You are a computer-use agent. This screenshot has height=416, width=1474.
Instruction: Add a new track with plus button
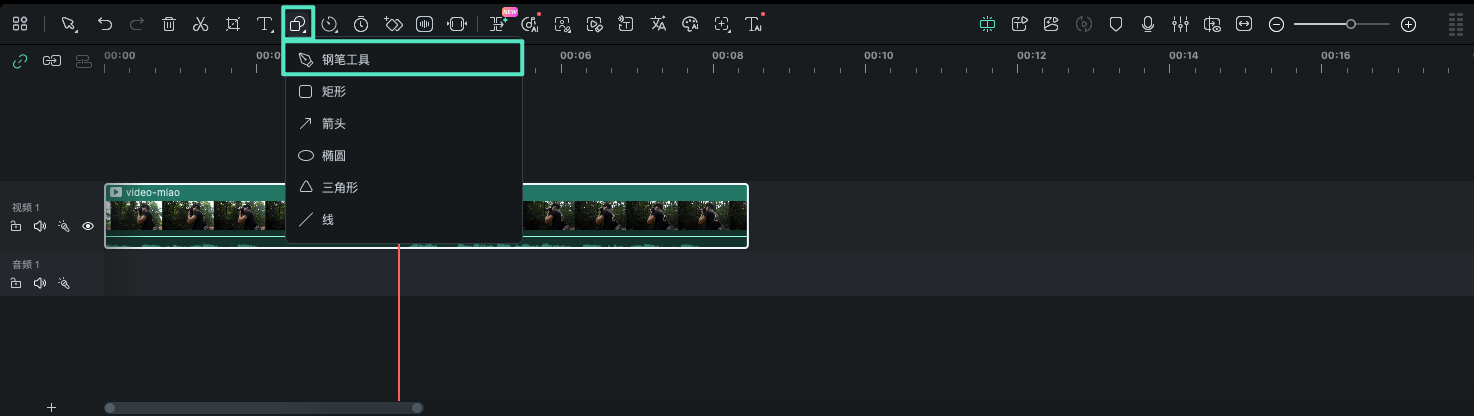[x=51, y=407]
